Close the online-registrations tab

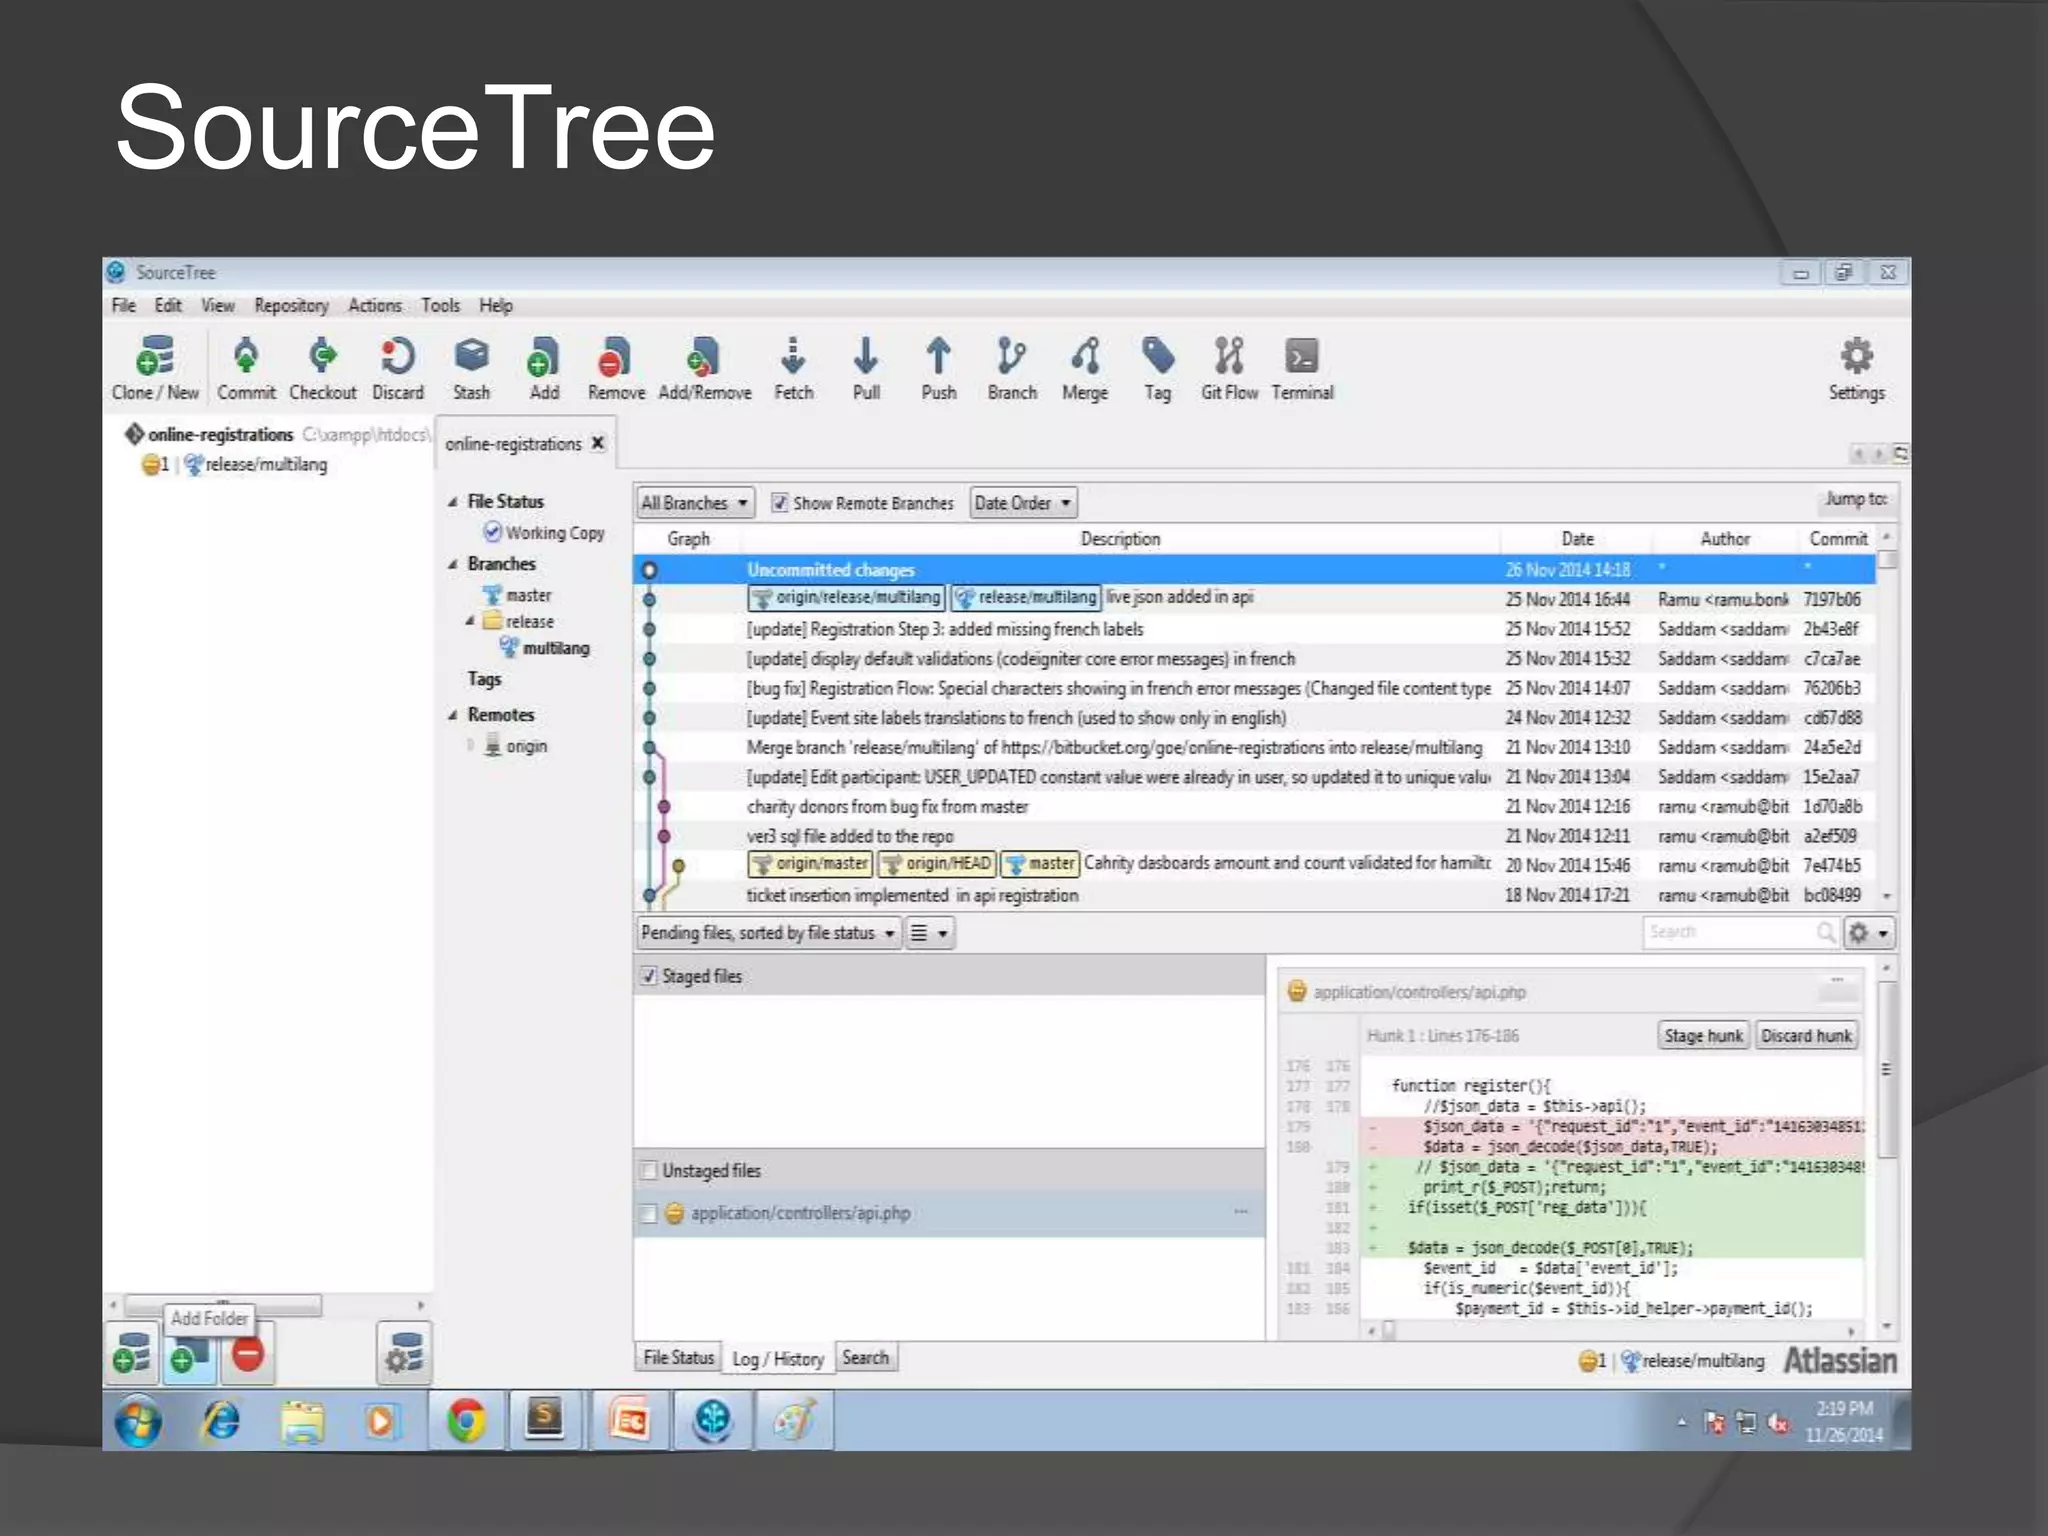(598, 443)
